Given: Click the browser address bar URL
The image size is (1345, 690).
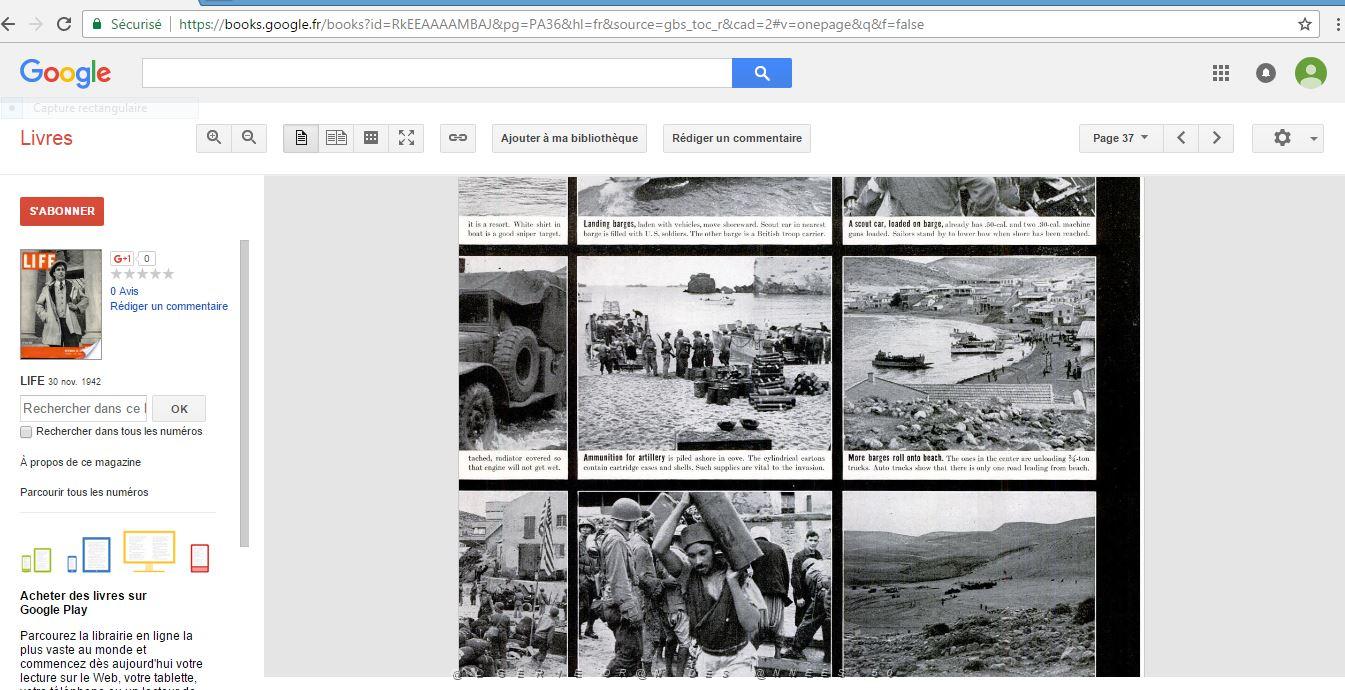Looking at the screenshot, I should pos(551,24).
